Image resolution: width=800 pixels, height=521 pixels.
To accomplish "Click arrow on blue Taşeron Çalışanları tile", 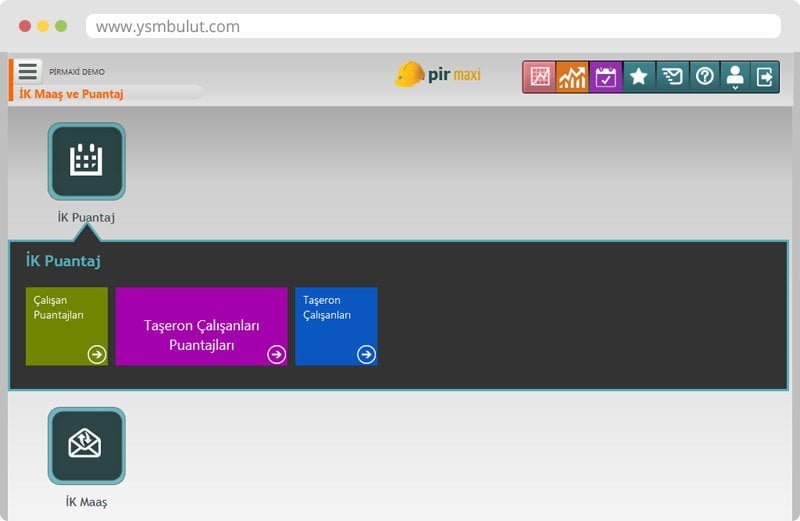I will [x=366, y=354].
